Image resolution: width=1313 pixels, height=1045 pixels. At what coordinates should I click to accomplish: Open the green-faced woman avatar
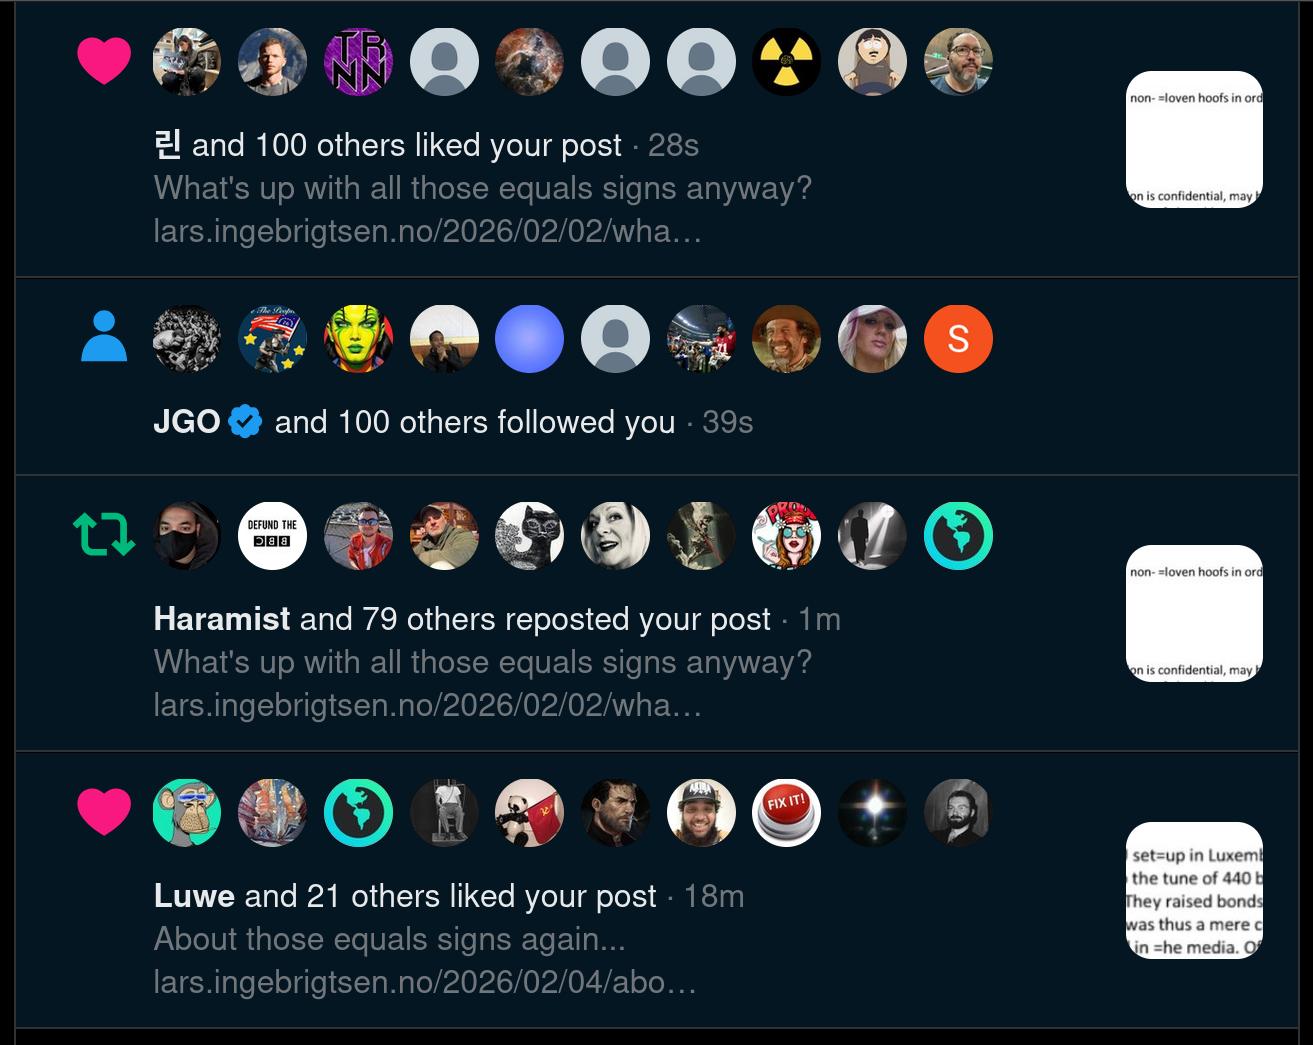coord(358,339)
